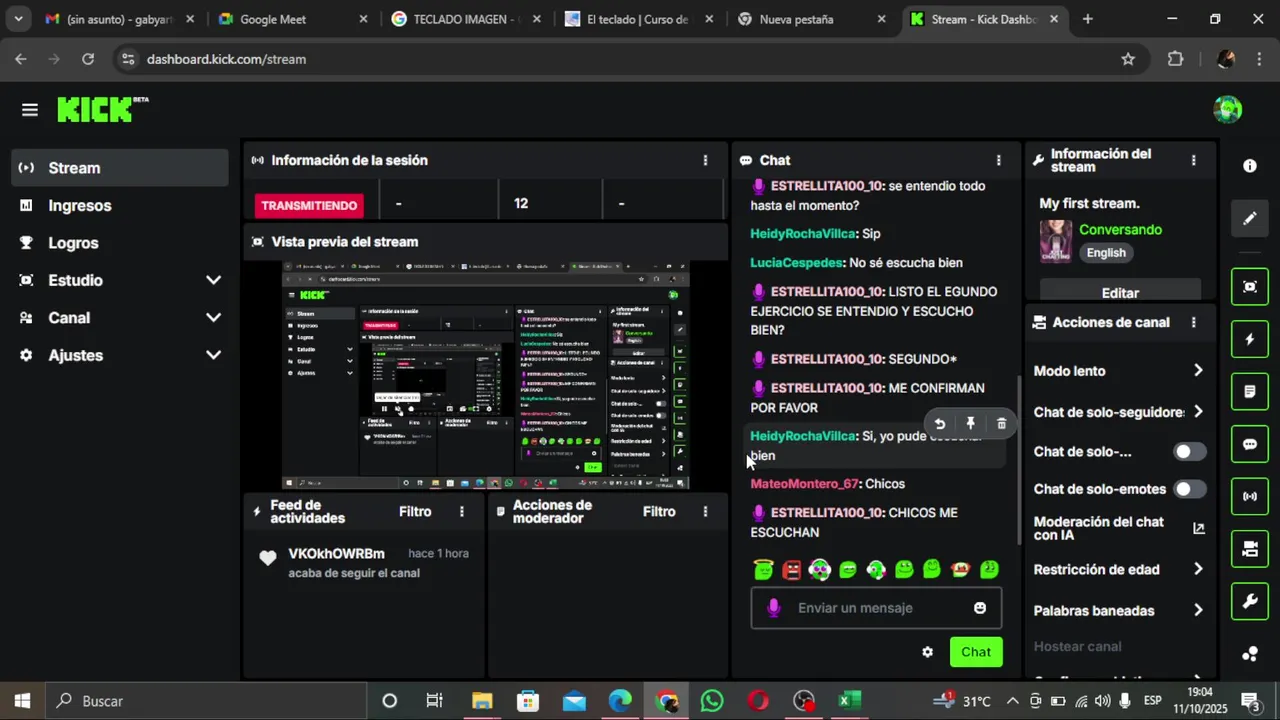Expand the Ajustes sidebar group
The height and width of the screenshot is (720, 1280).
coord(120,355)
